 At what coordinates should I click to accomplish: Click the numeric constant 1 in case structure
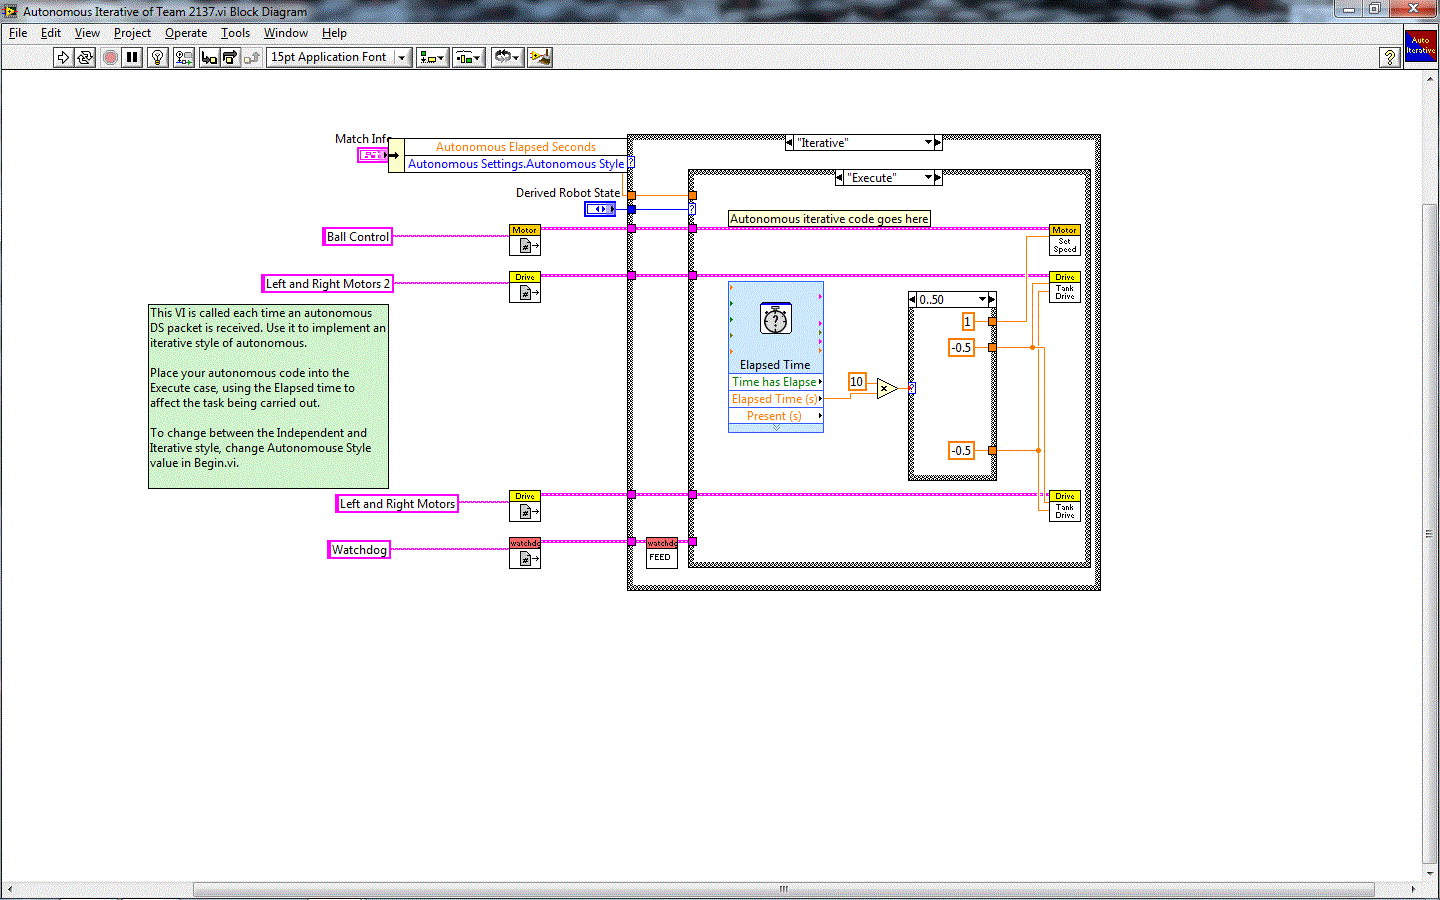967,322
